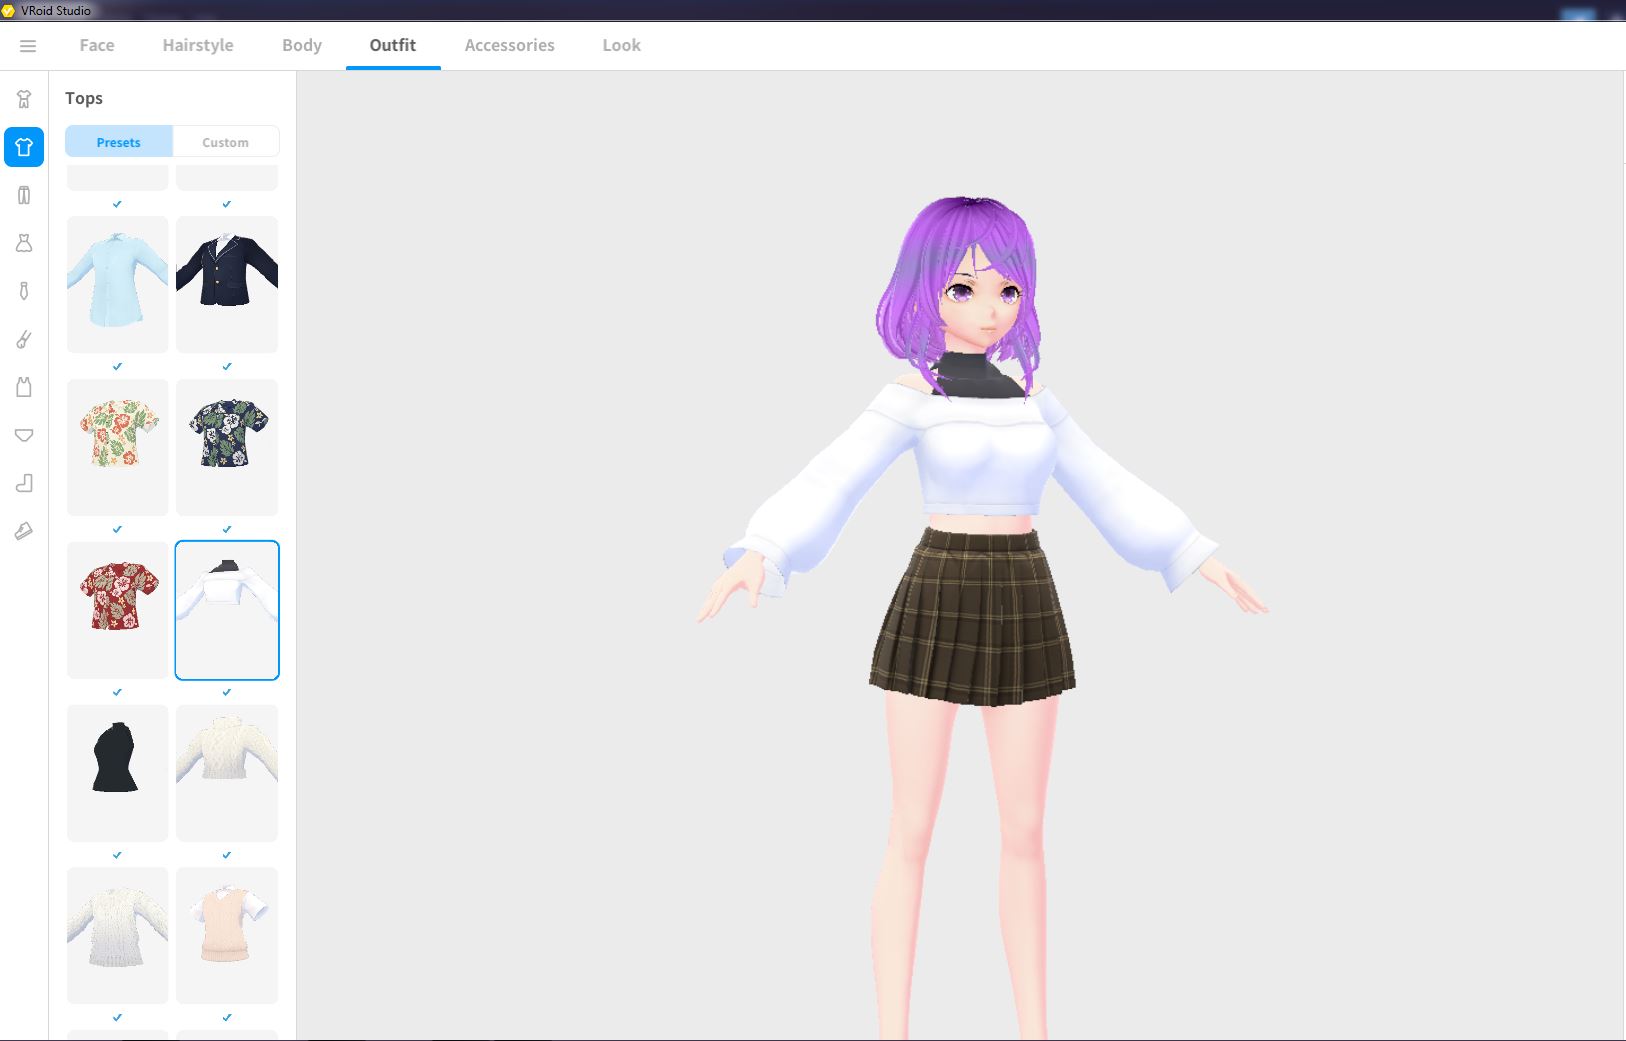The height and width of the screenshot is (1041, 1626).
Task: Apply the black sleeveless turtleneck preset
Action: click(x=118, y=773)
